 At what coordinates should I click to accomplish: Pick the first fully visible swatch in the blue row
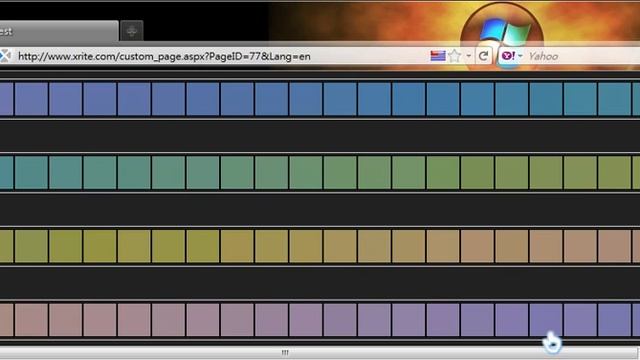[x=31, y=99]
